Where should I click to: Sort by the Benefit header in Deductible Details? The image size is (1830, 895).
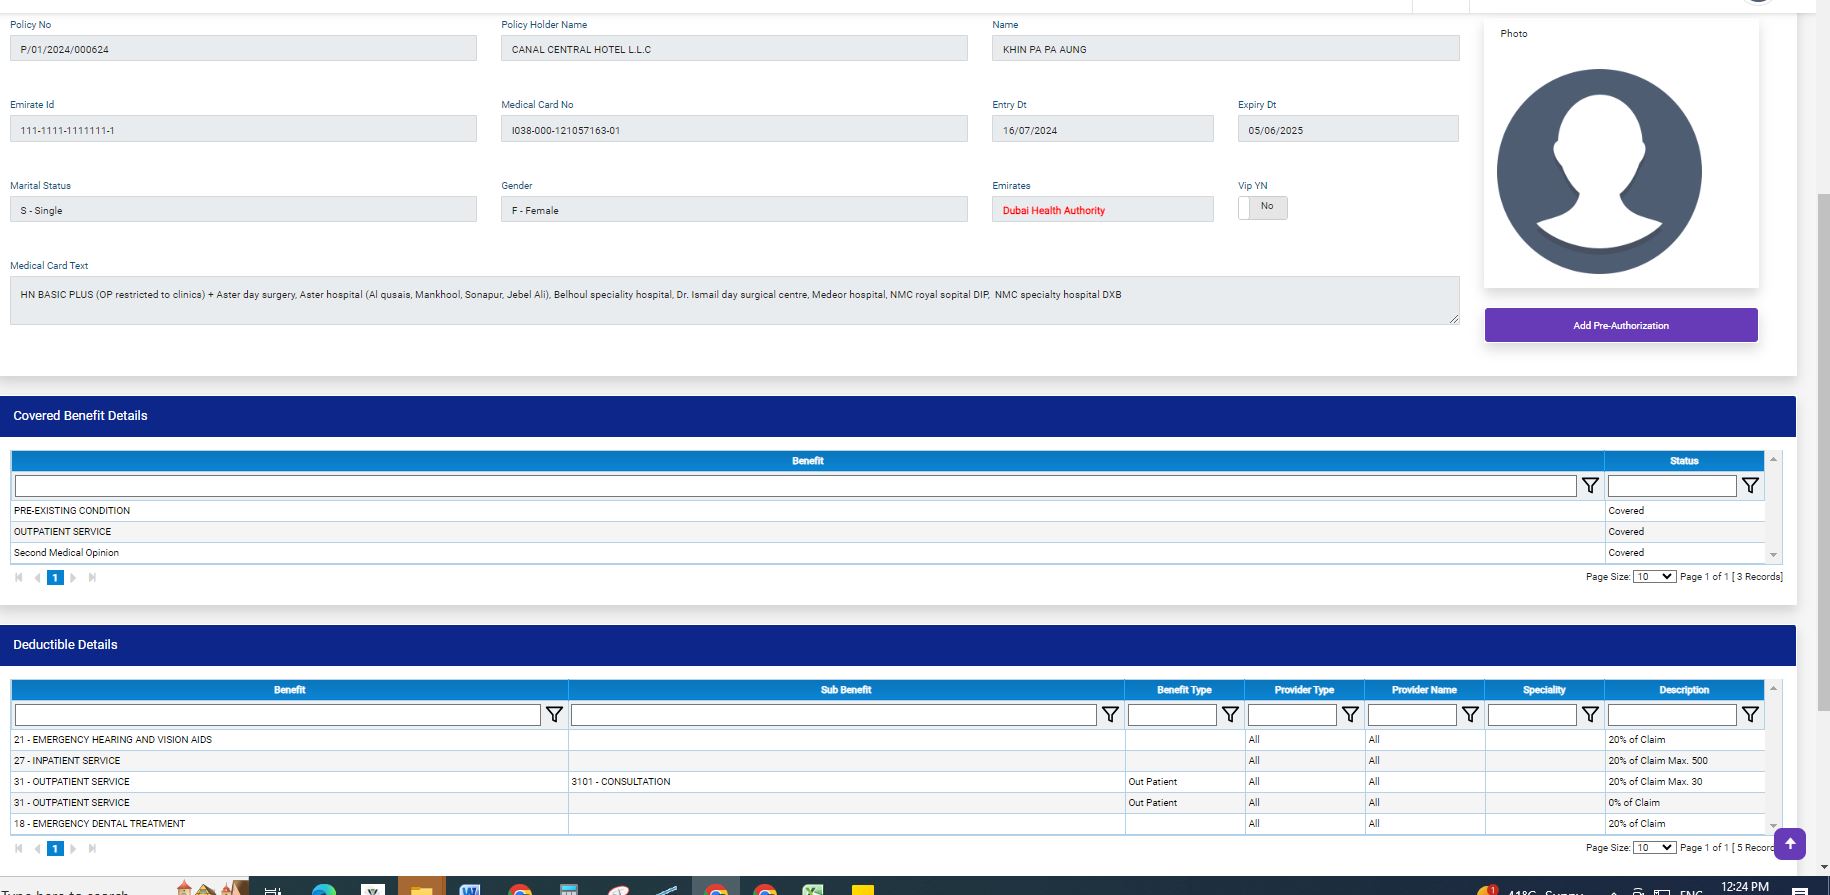point(289,690)
